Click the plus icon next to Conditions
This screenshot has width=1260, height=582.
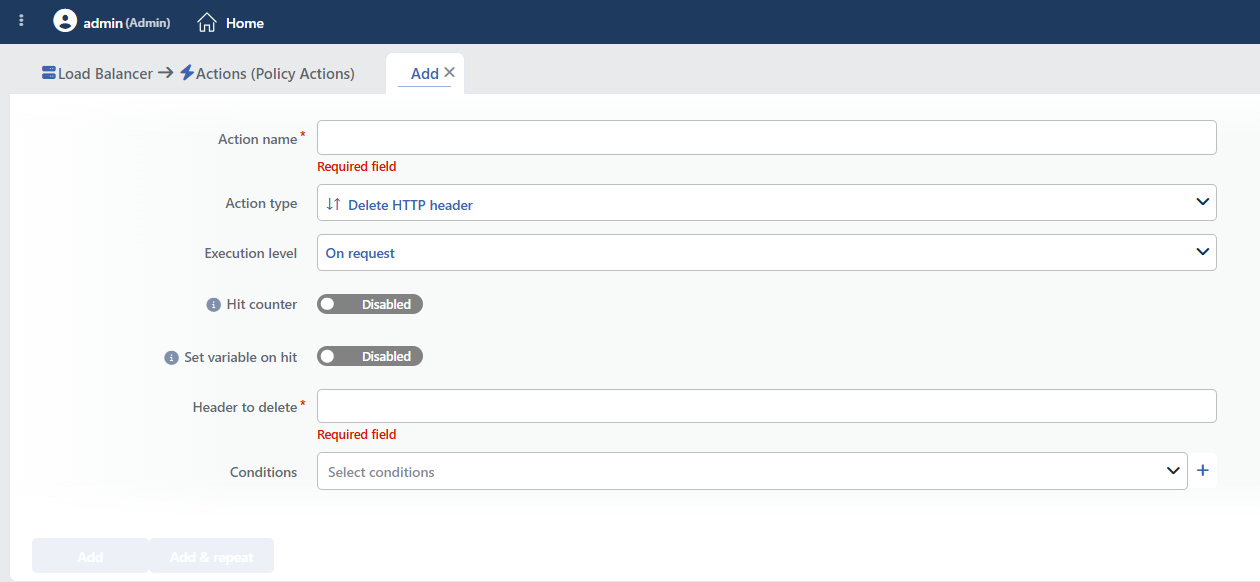pos(1203,470)
